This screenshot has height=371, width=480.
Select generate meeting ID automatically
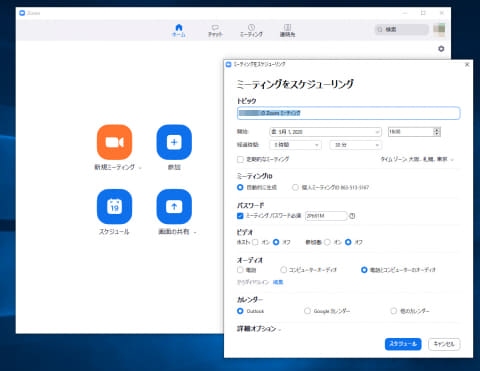click(240, 187)
